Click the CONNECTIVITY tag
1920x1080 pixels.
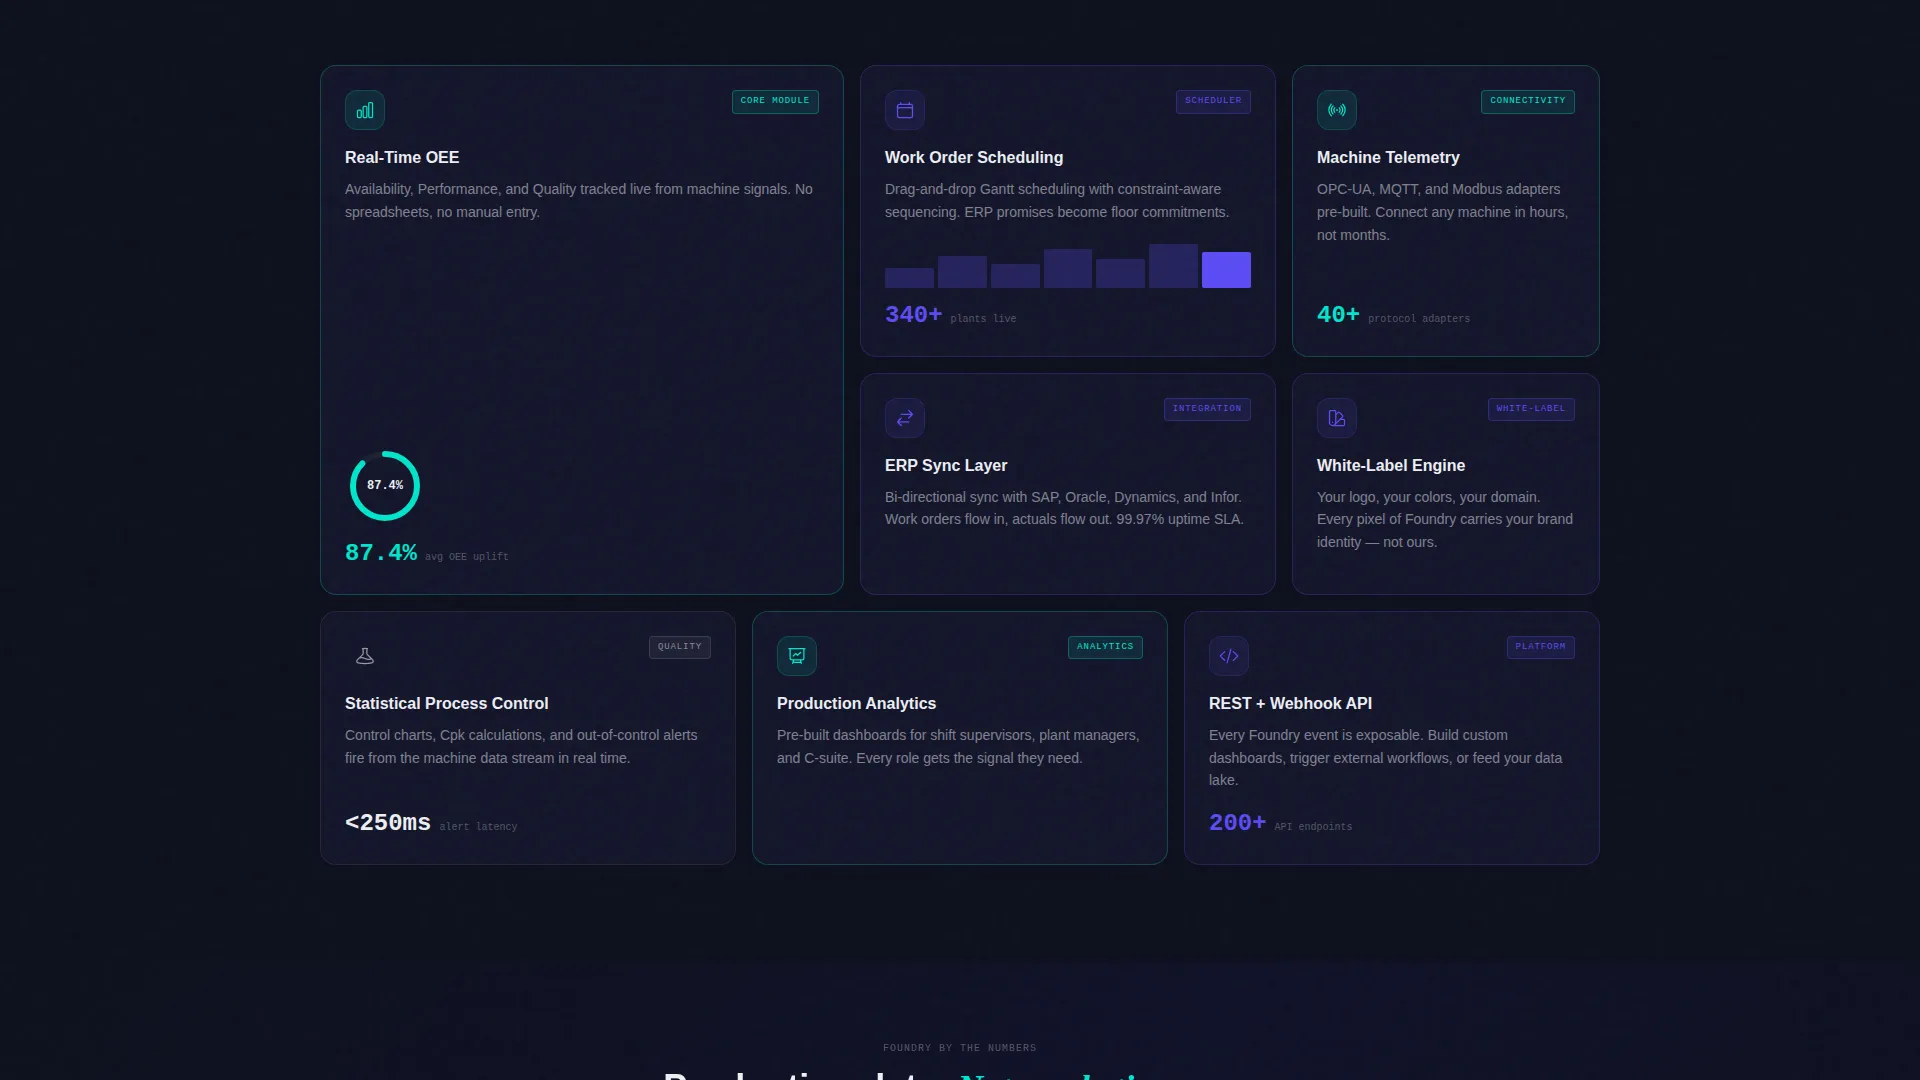click(x=1528, y=101)
